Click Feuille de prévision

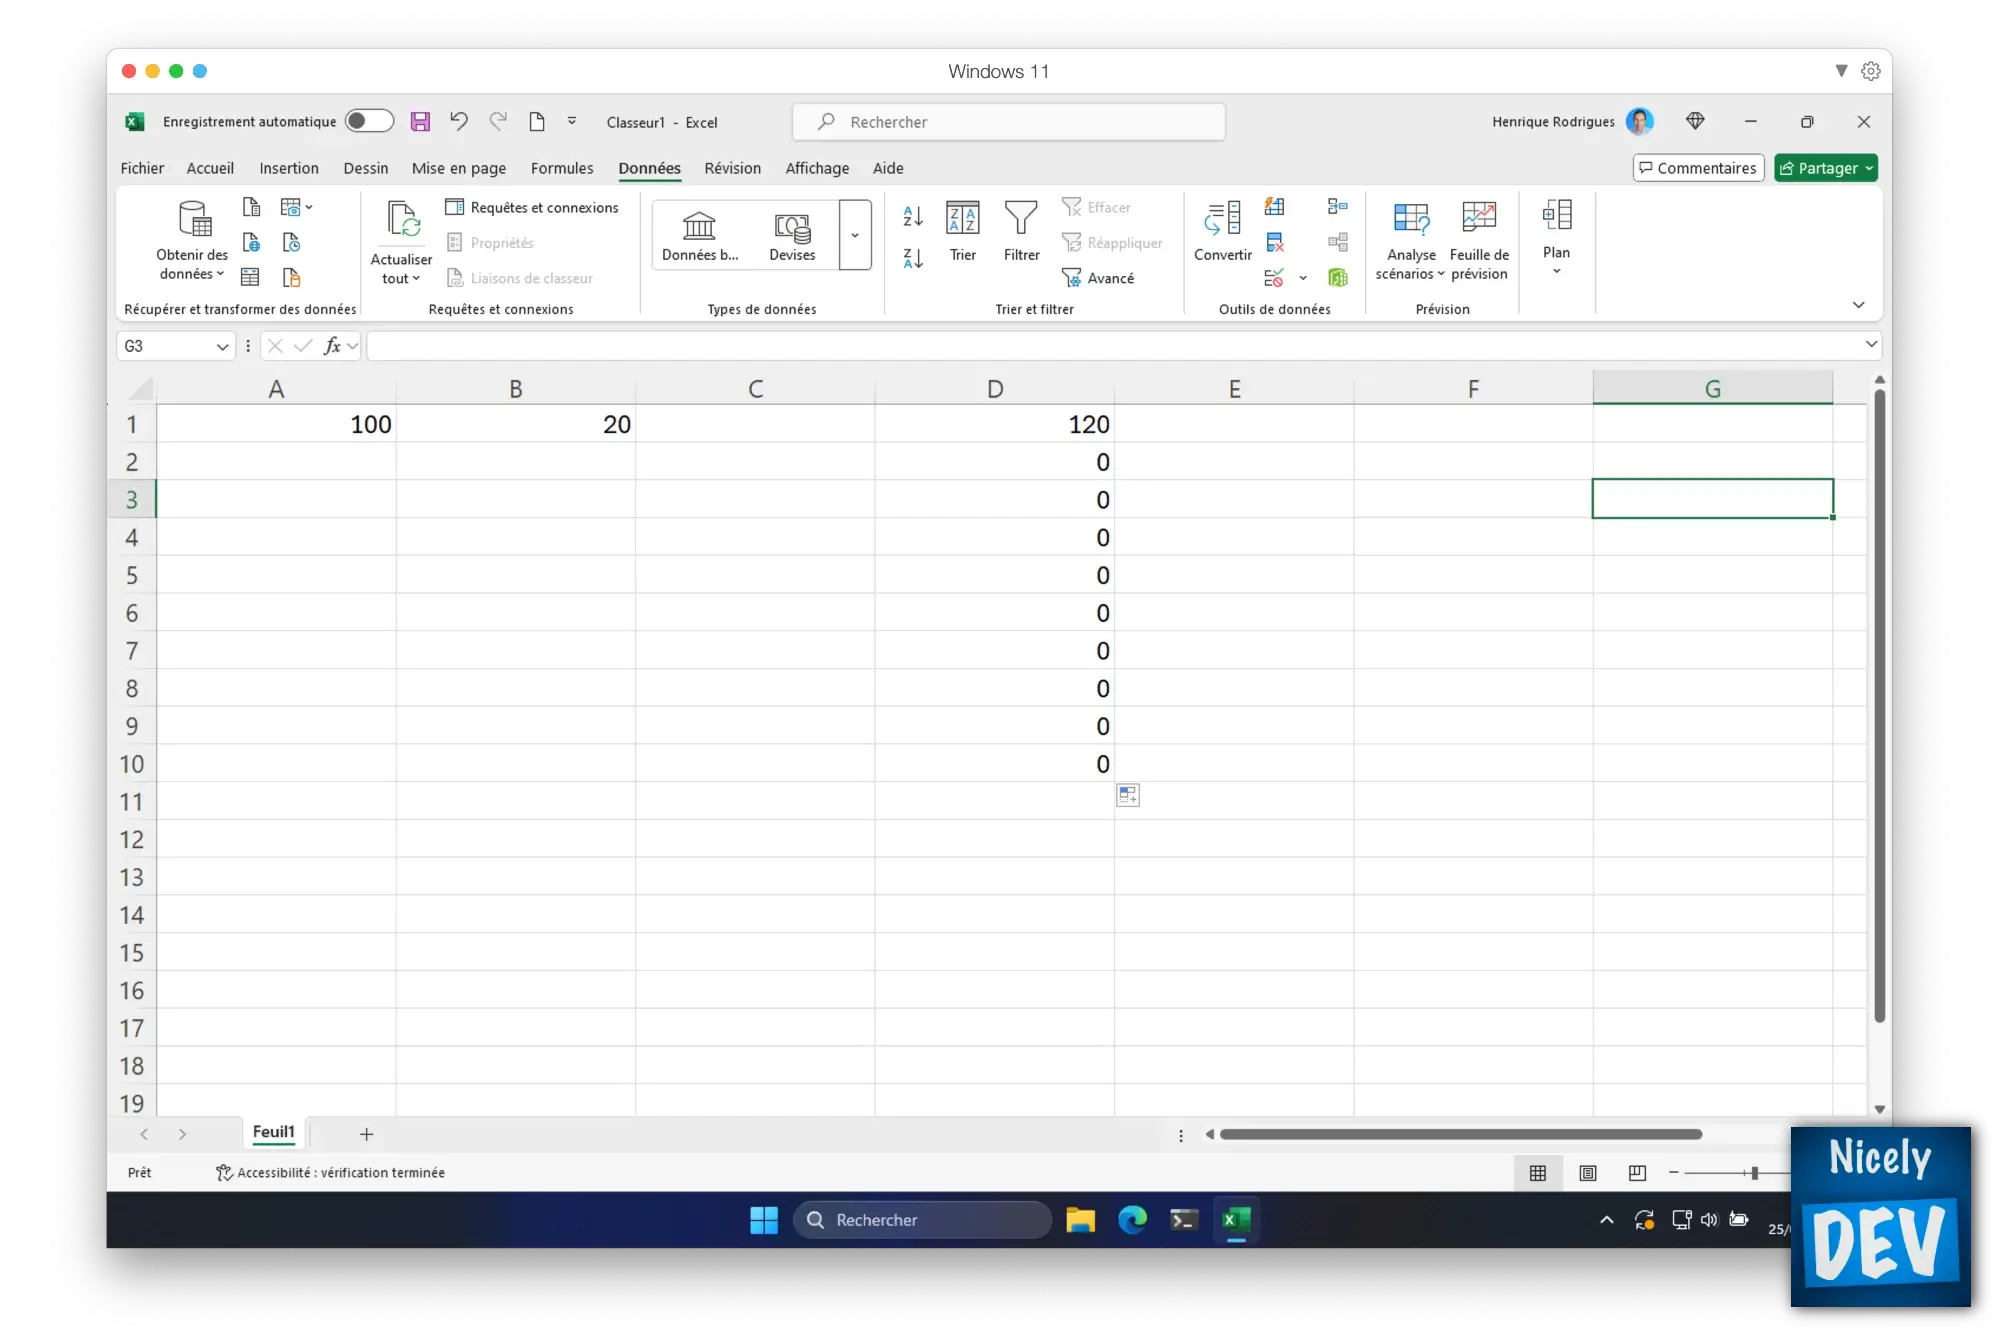pyautogui.click(x=1479, y=240)
